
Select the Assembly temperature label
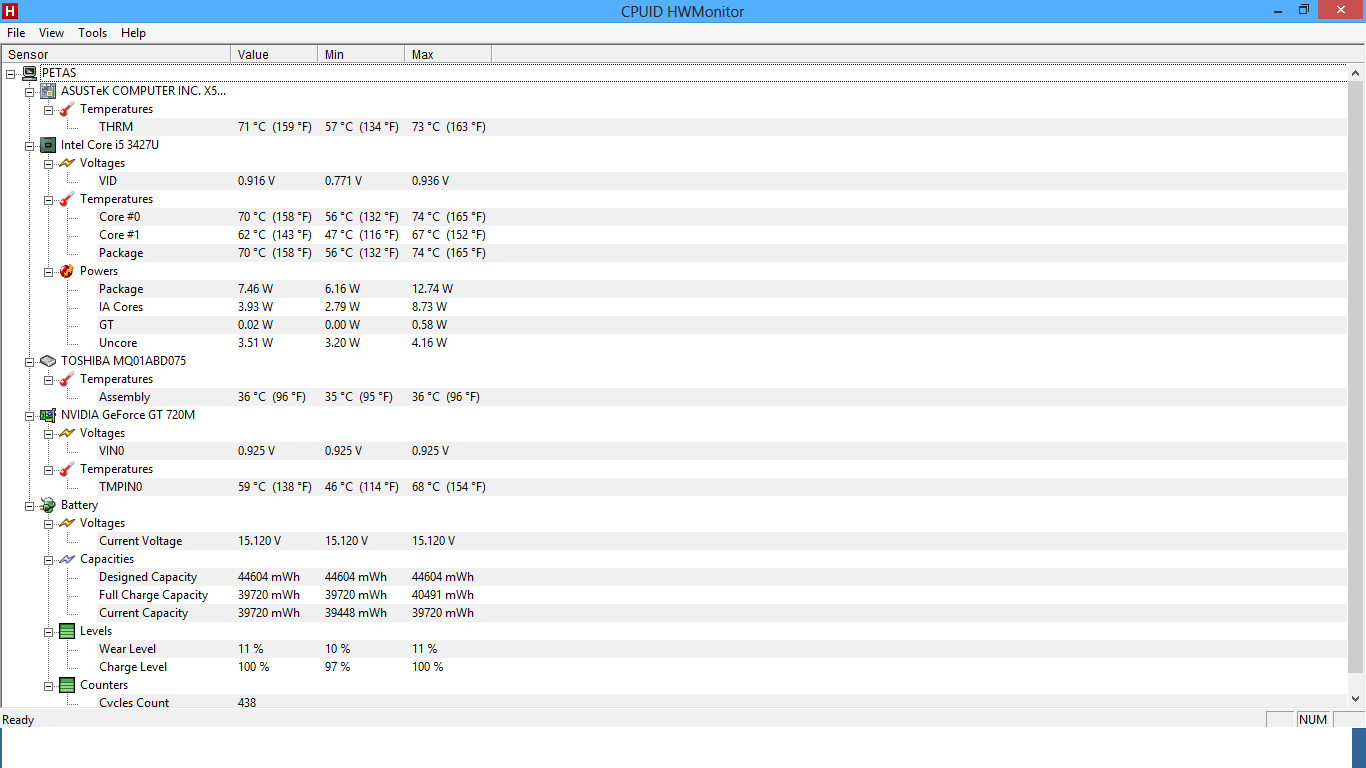(124, 397)
